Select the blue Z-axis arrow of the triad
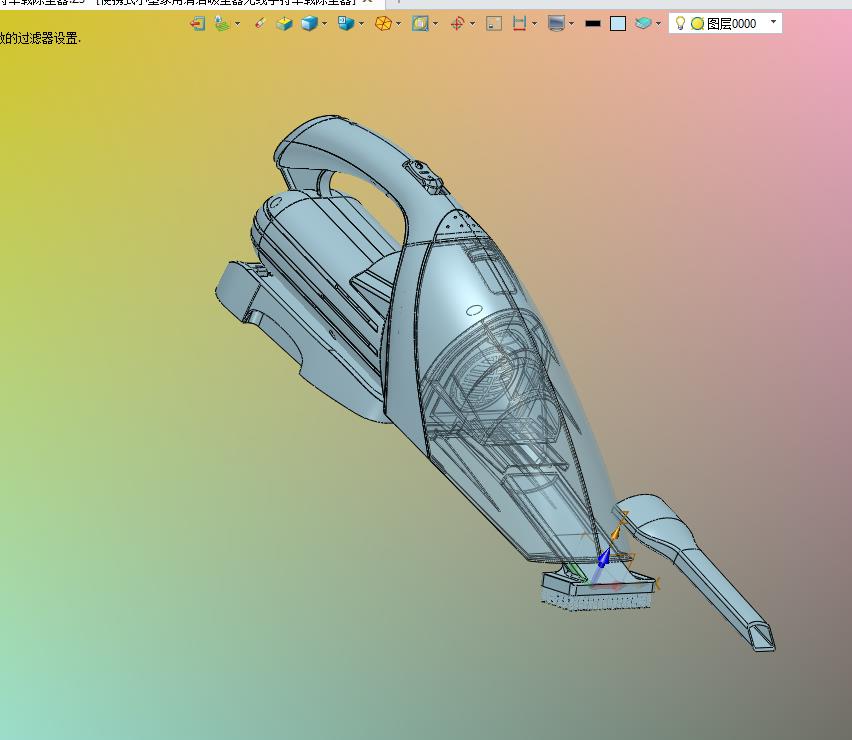 coord(603,559)
